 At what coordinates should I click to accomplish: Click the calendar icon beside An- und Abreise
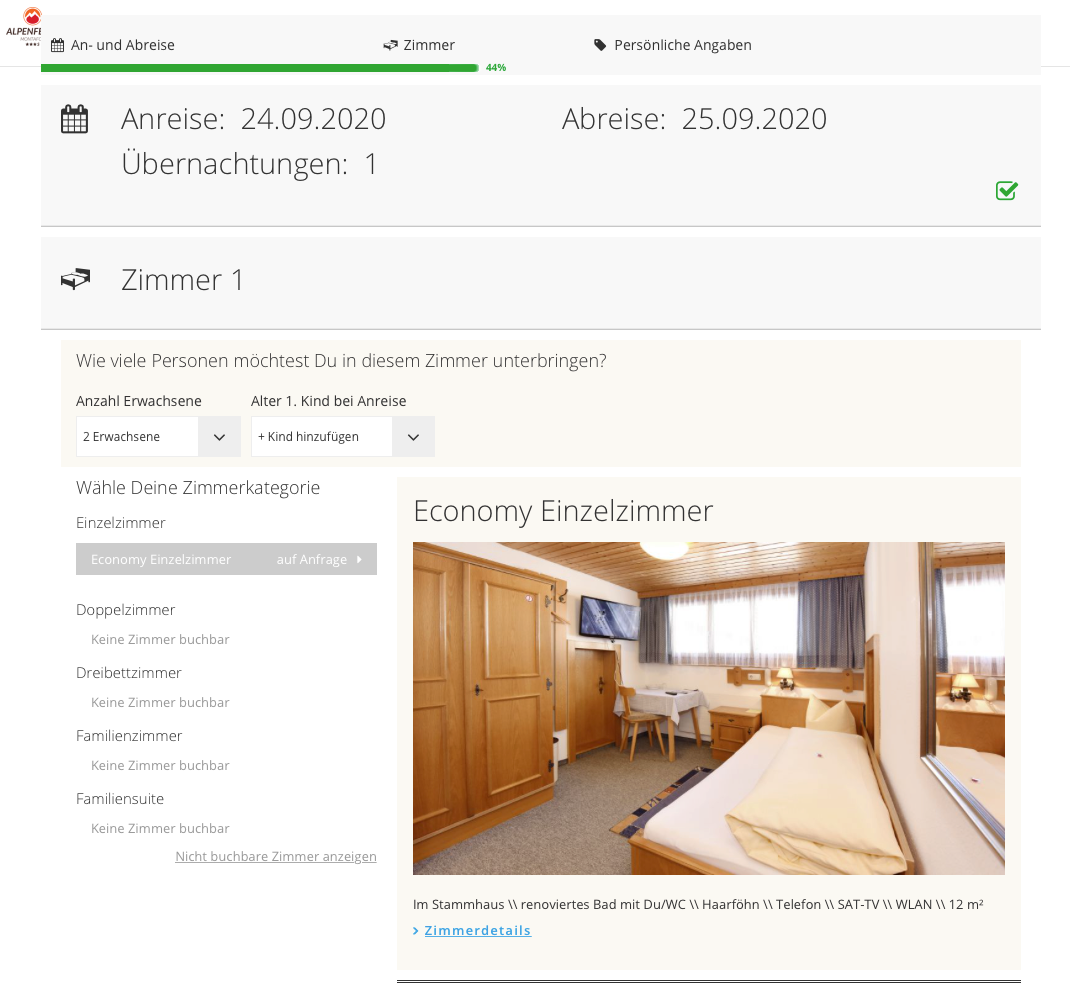click(58, 45)
